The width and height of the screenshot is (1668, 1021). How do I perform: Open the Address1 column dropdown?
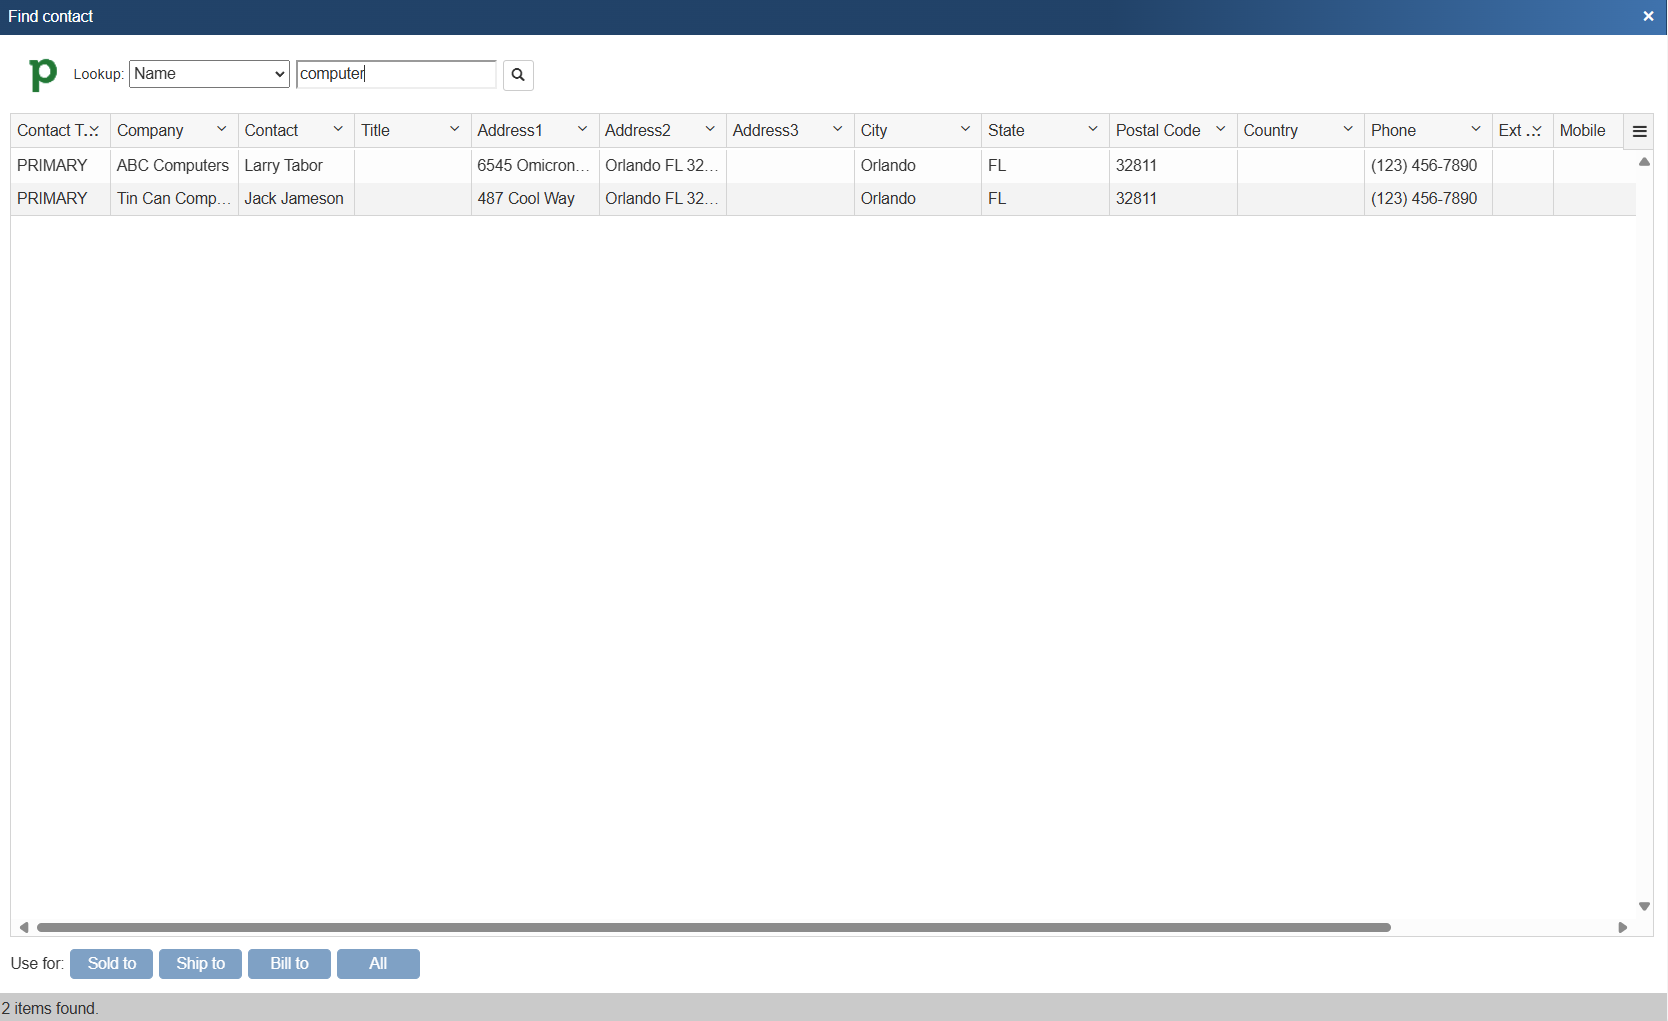(x=582, y=130)
